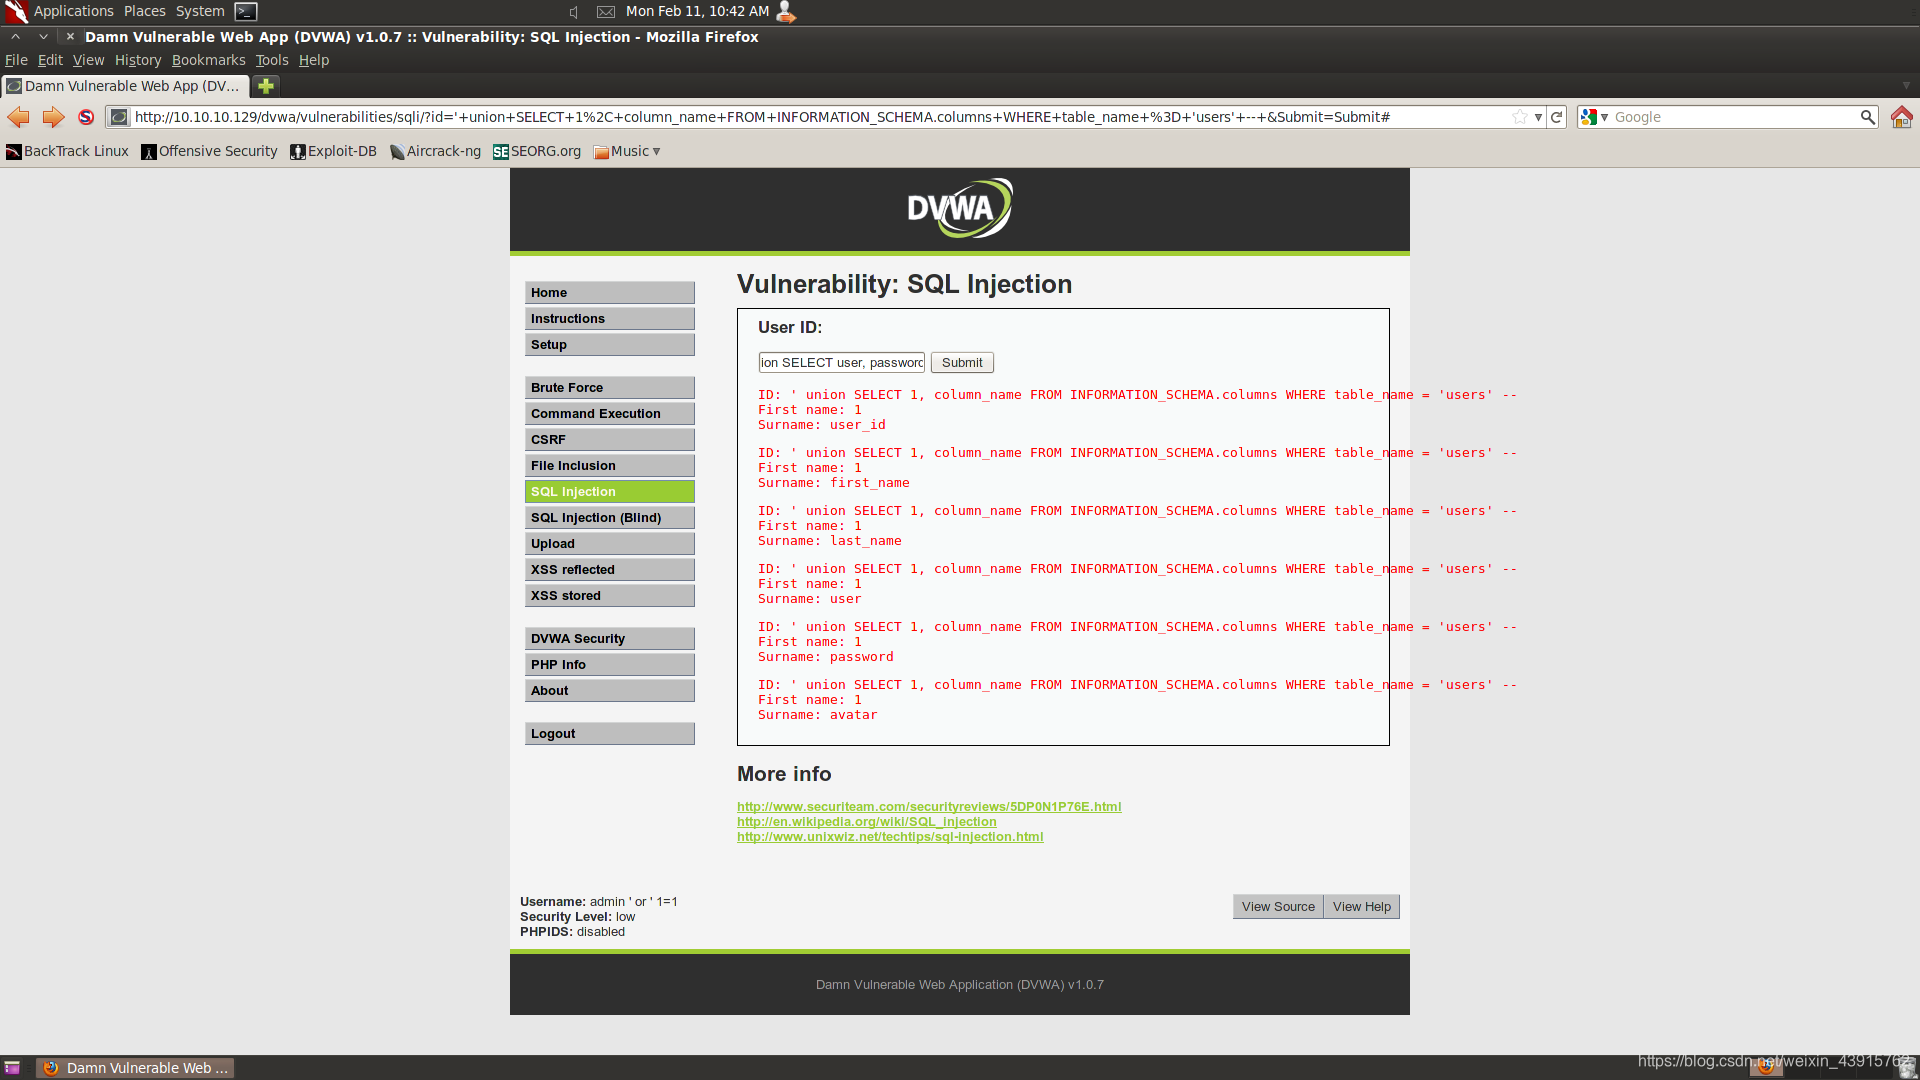The image size is (1920, 1080).
Task: Click the User ID input field
Action: click(841, 362)
